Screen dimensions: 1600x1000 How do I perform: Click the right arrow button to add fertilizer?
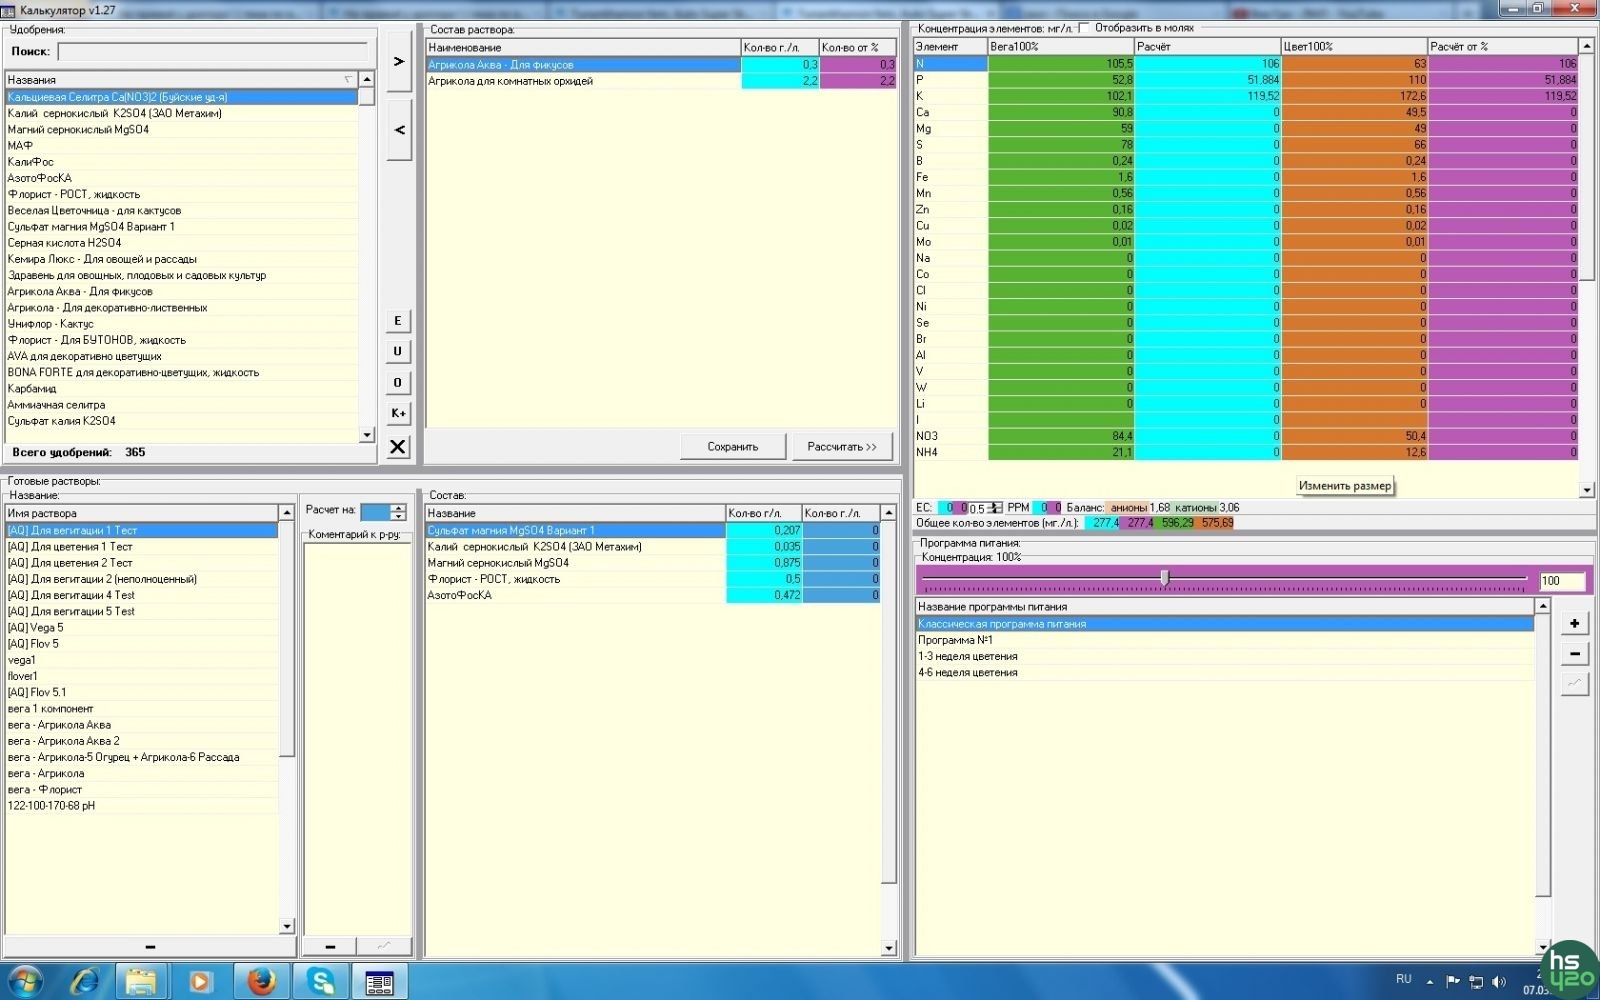click(x=398, y=62)
